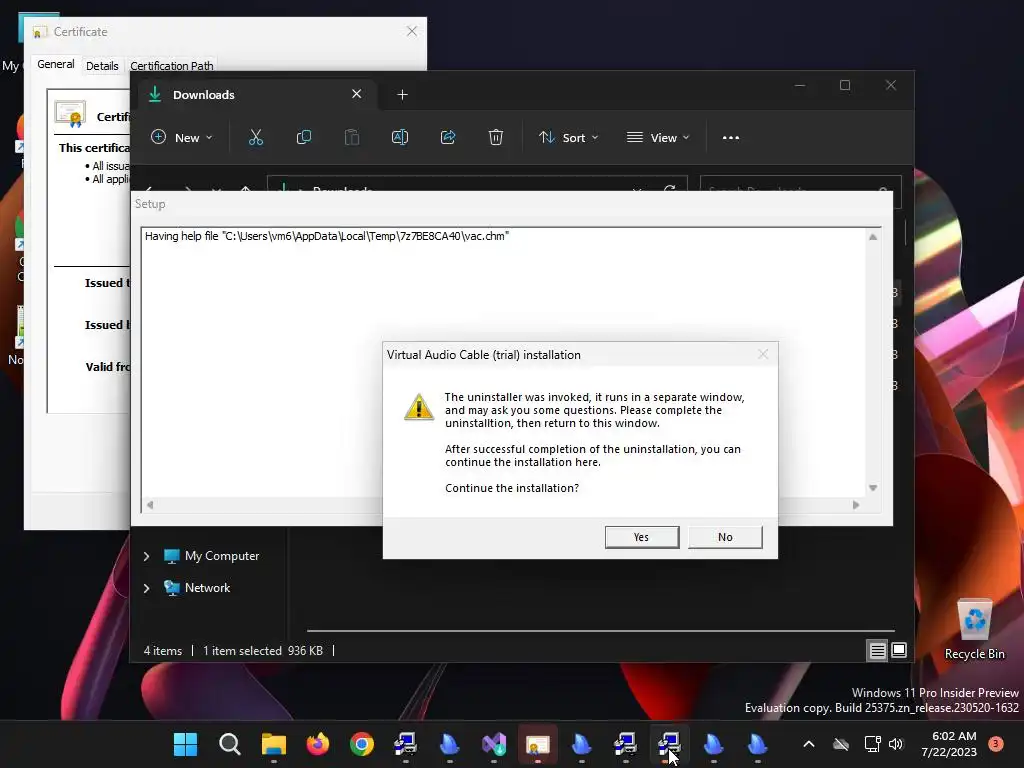The image size is (1024, 768).
Task: Maximize the Downloads Explorer window
Action: (845, 86)
